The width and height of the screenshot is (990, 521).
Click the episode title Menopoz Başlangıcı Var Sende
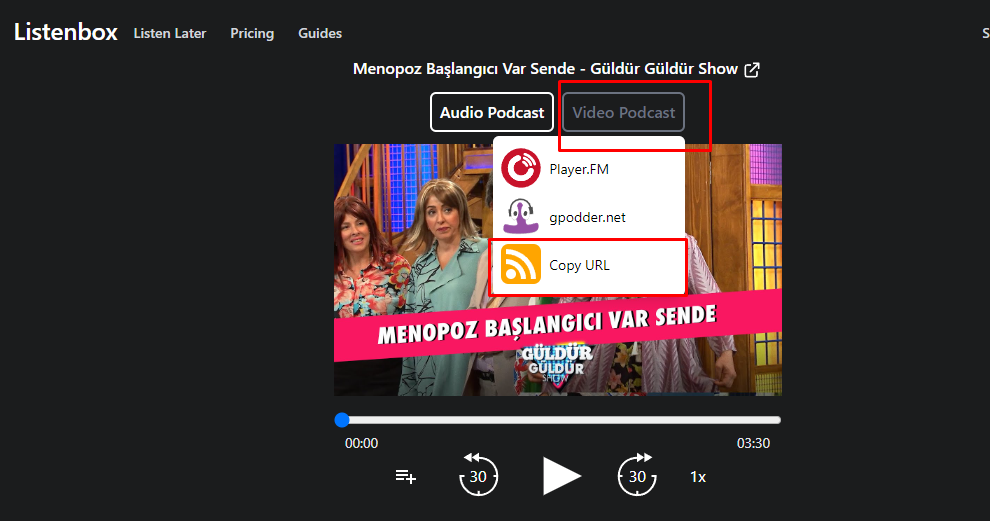tap(546, 69)
